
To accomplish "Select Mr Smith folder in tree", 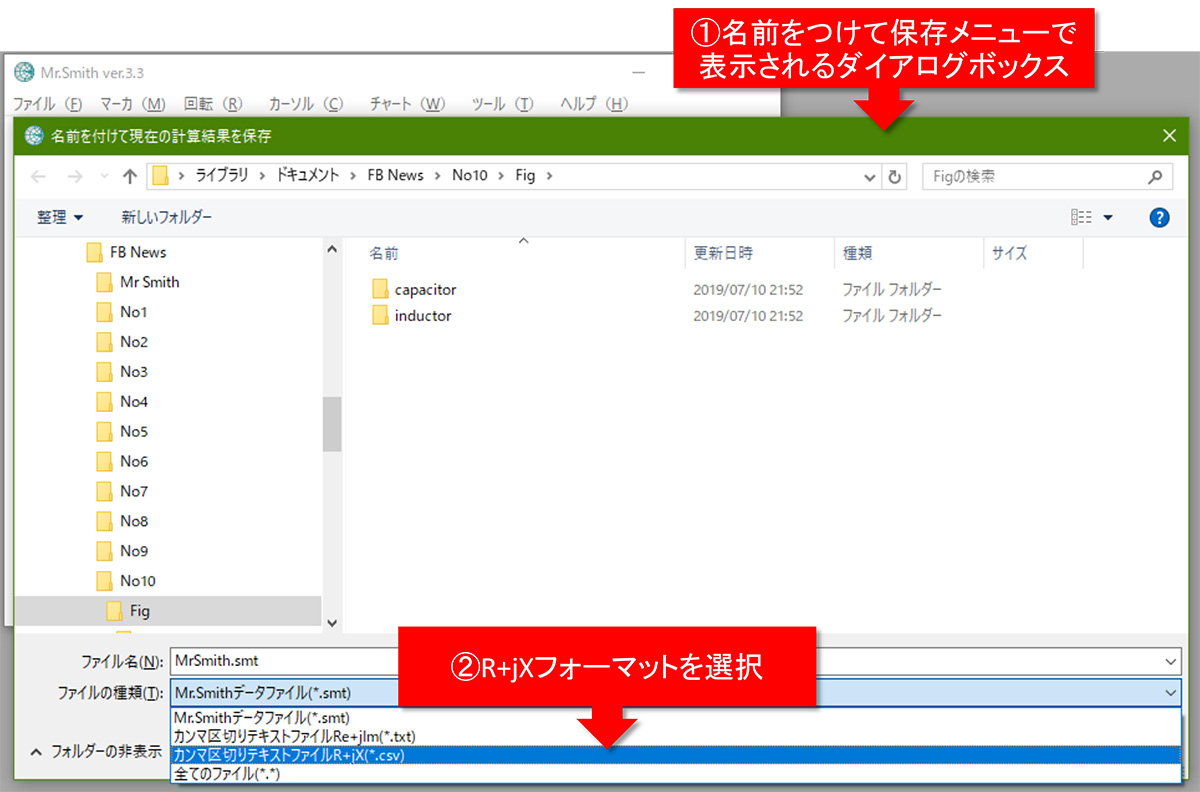I will pos(149,282).
